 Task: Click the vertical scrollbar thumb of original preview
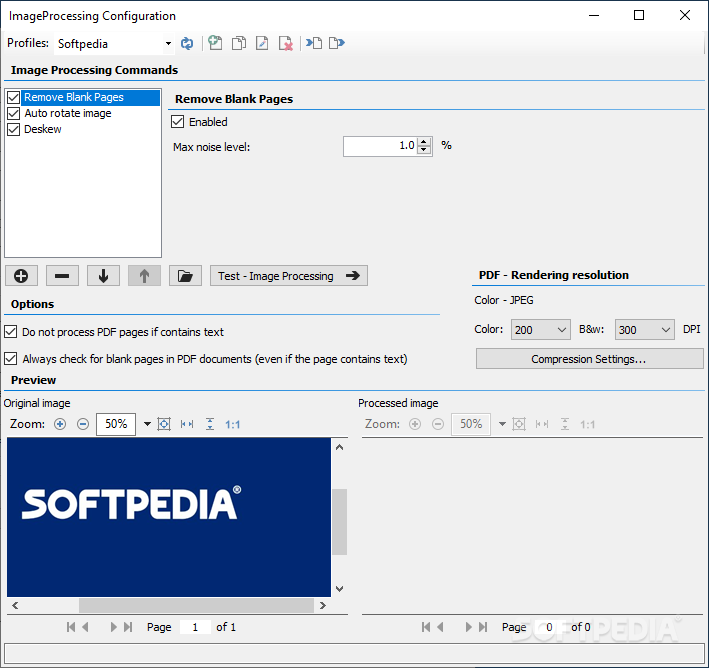(x=340, y=521)
